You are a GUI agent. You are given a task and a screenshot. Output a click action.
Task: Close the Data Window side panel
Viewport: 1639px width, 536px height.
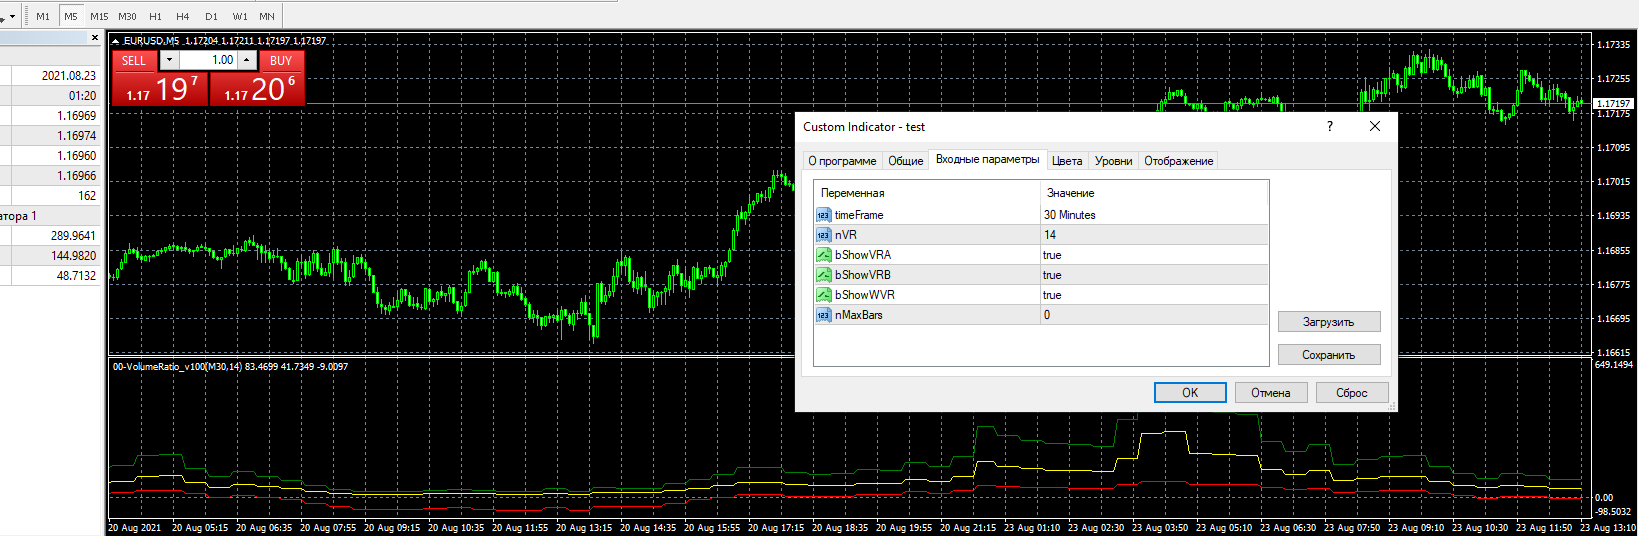coord(95,38)
